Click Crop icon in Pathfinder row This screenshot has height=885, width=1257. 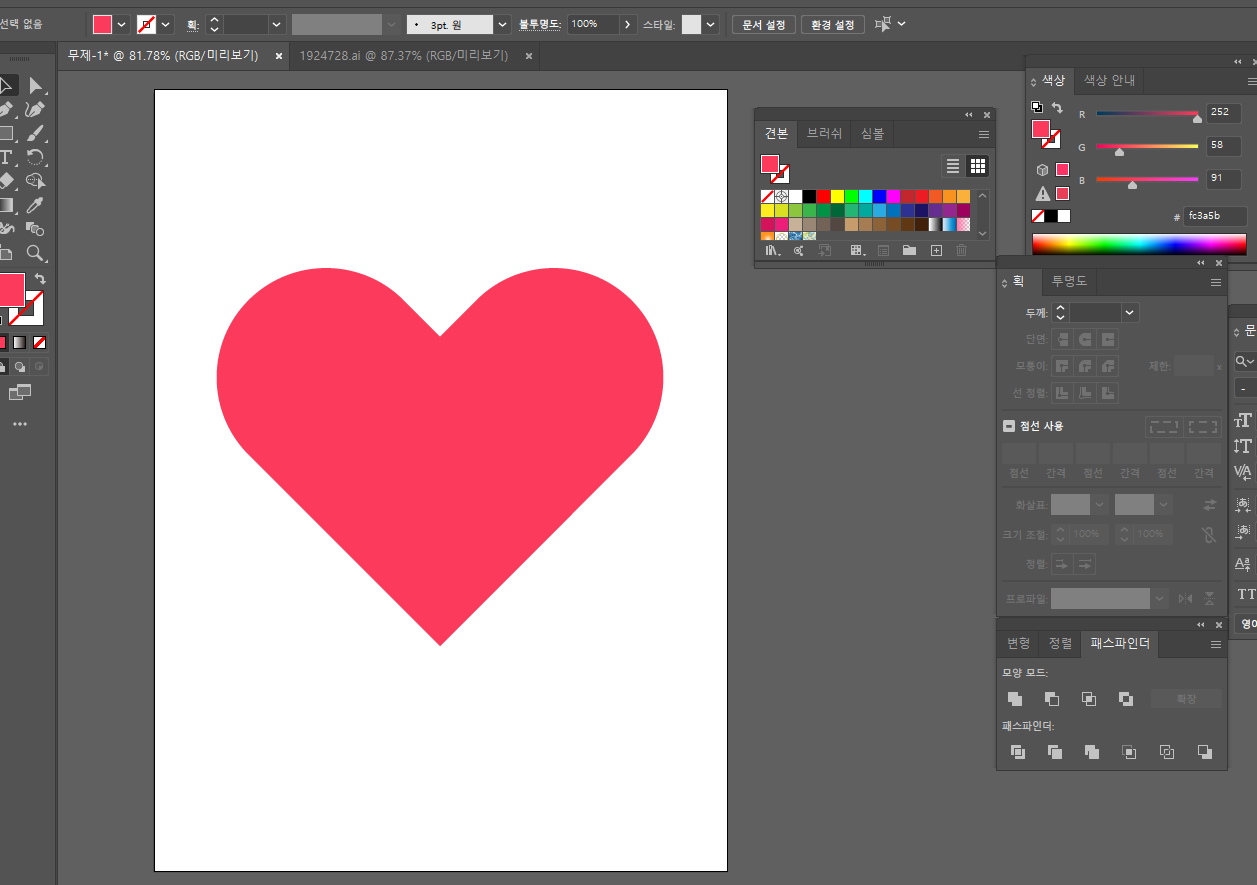point(1129,752)
